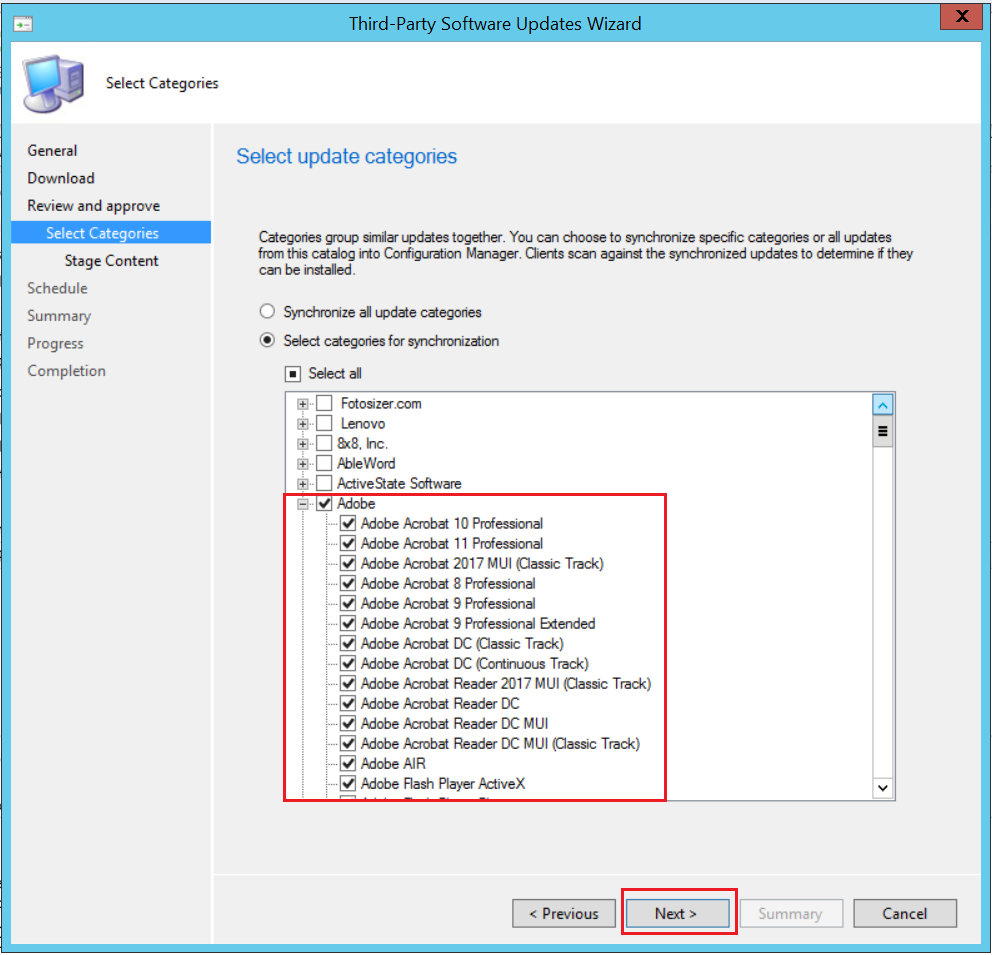The width and height of the screenshot is (992, 955).
Task: Uncheck Adobe Acrobat DC (Continuous Track)
Action: [x=348, y=663]
